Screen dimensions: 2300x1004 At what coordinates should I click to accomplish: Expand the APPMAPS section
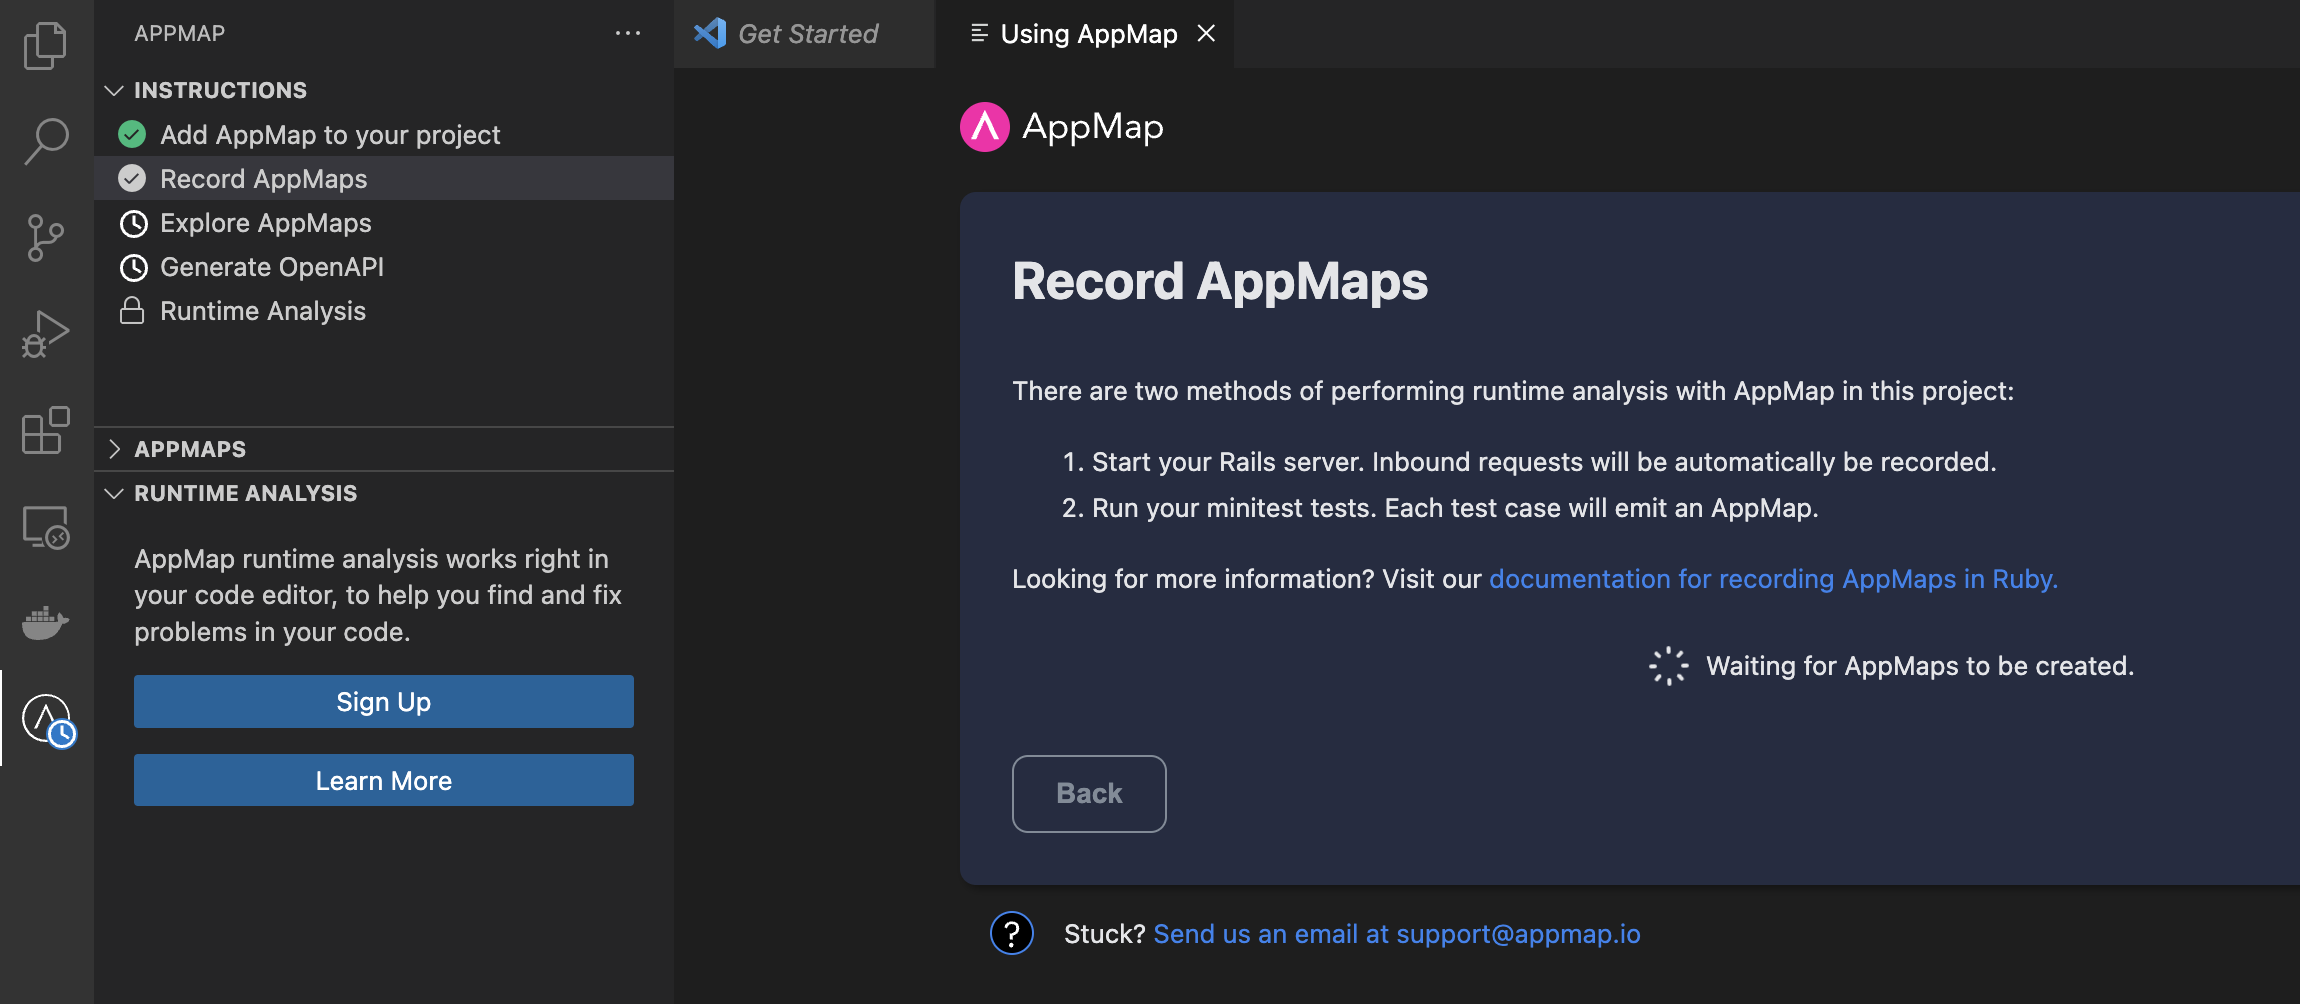click(x=114, y=449)
